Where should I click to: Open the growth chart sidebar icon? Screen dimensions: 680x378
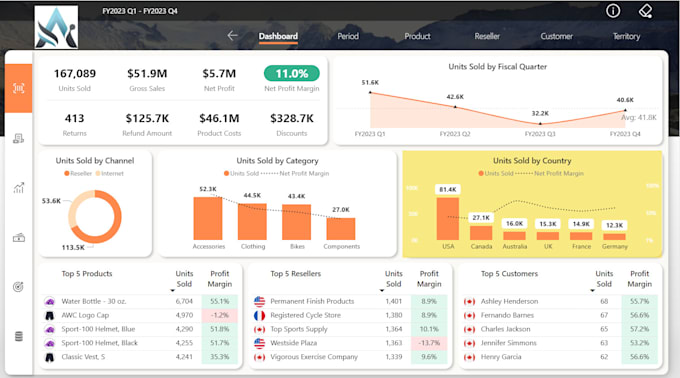(18, 187)
